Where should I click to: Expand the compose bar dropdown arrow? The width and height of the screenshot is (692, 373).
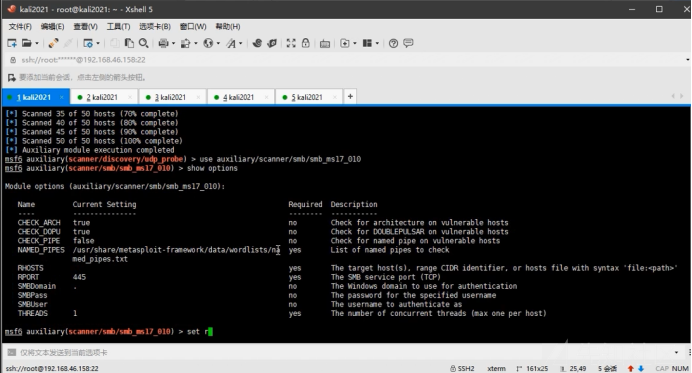point(677,352)
